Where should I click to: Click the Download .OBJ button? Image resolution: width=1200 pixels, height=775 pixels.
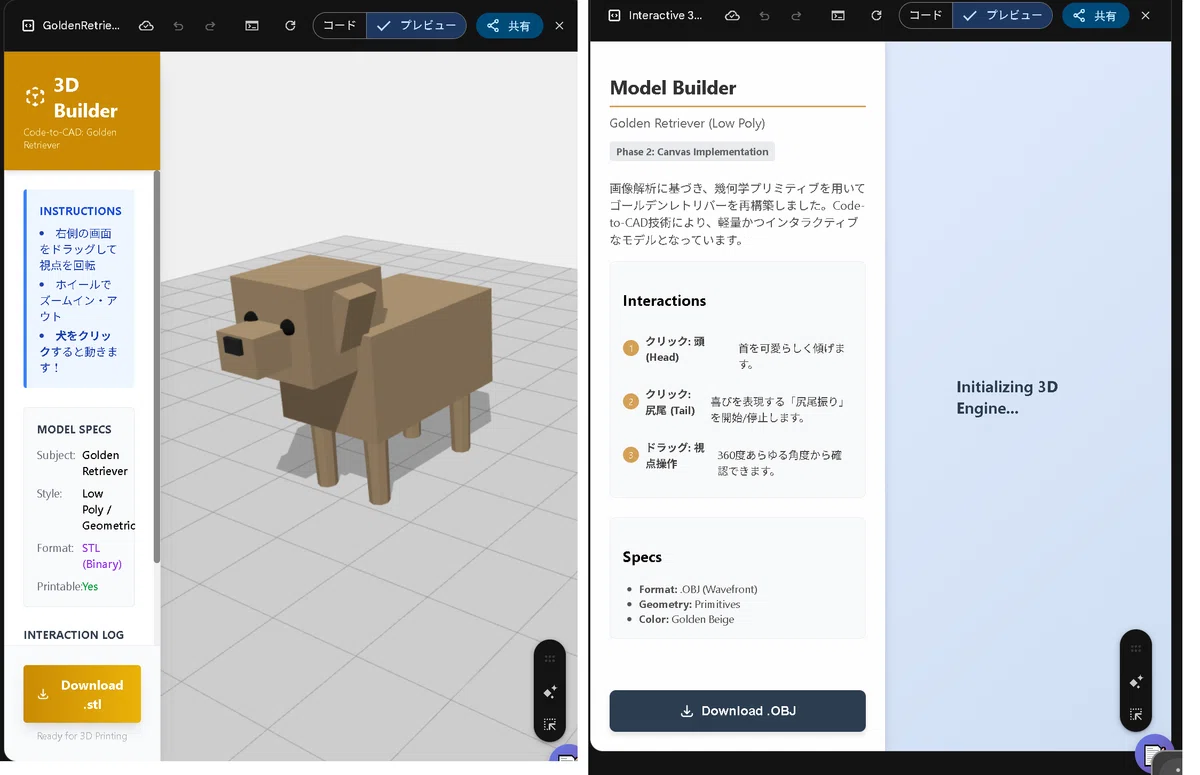(x=737, y=711)
